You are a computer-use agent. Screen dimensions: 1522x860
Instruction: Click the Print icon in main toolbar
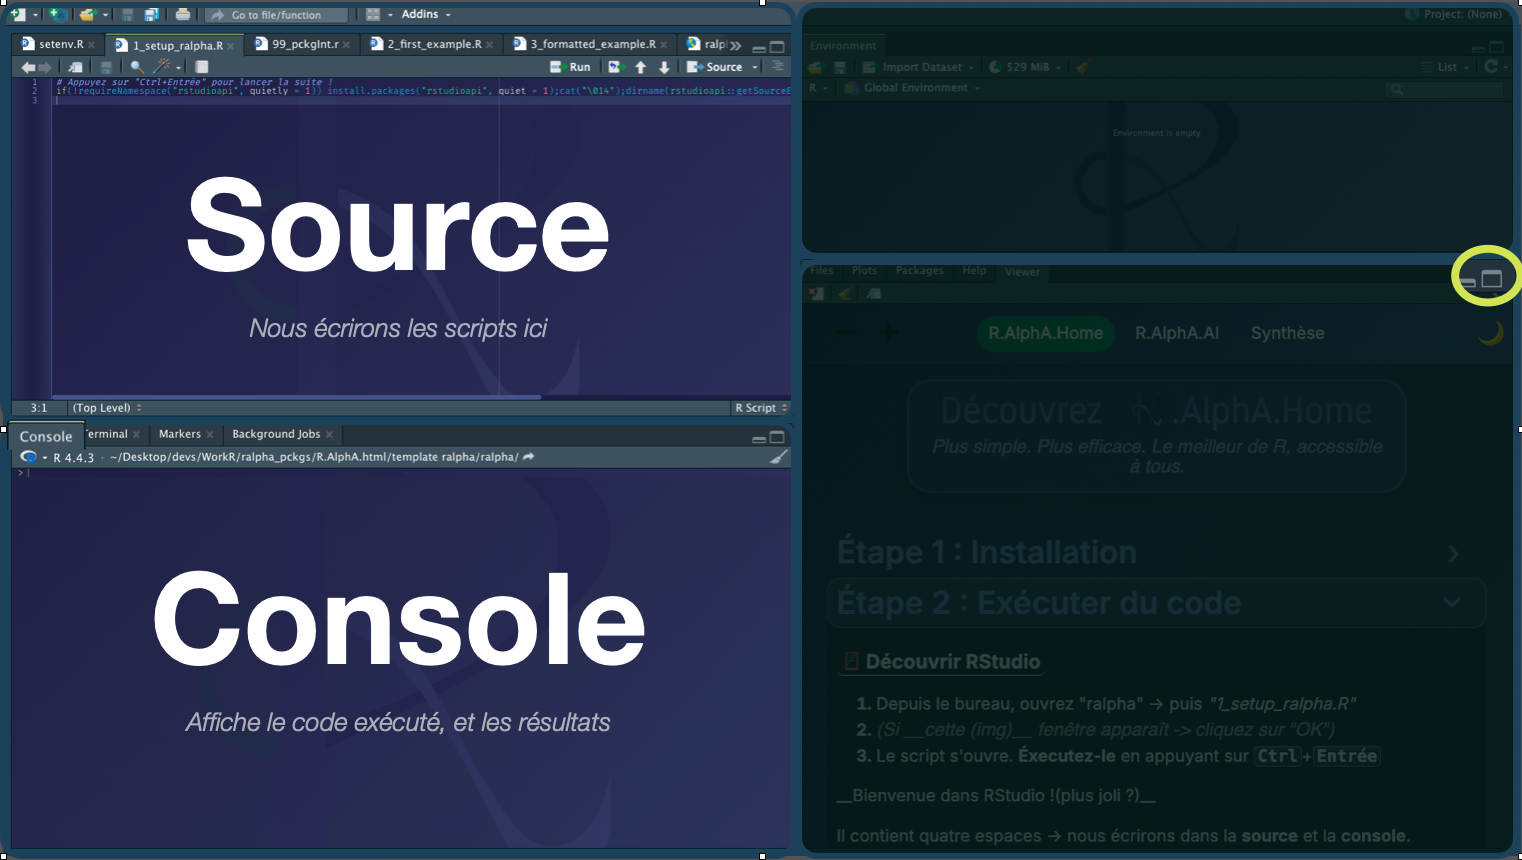click(183, 15)
